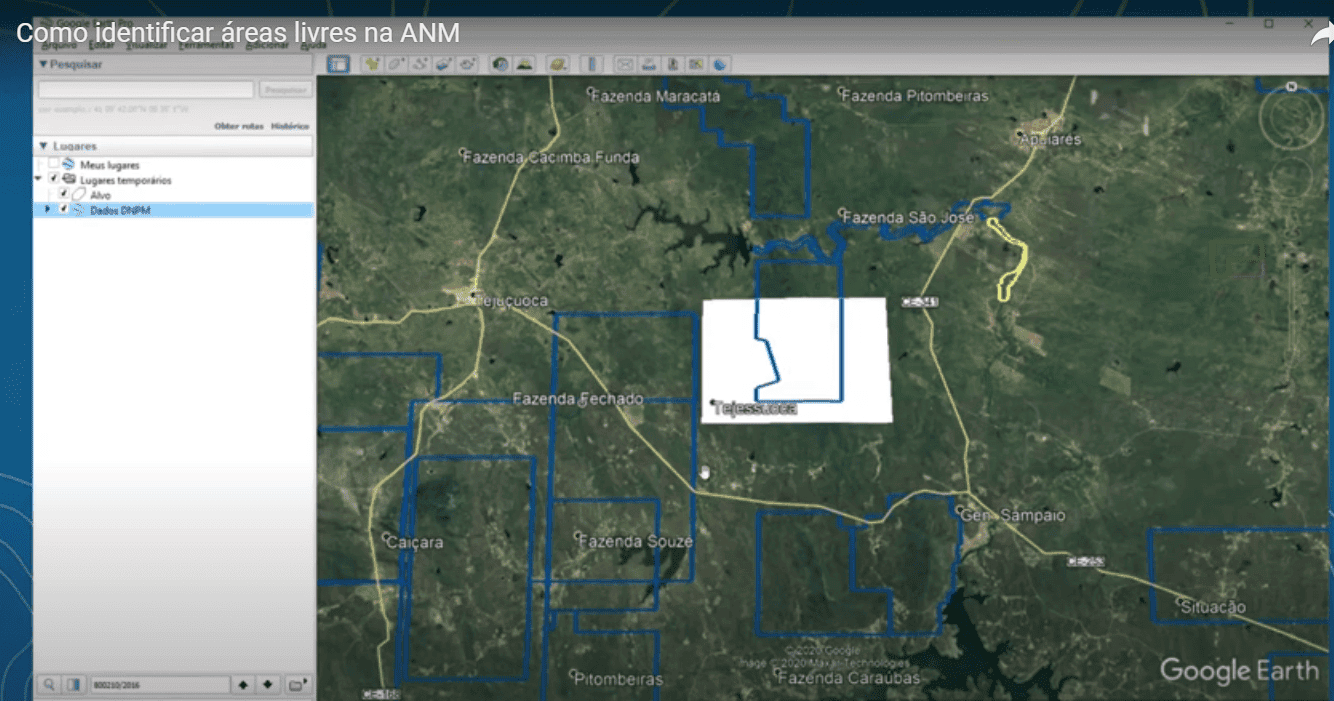Check the Meus lugares checkbox

[55, 164]
